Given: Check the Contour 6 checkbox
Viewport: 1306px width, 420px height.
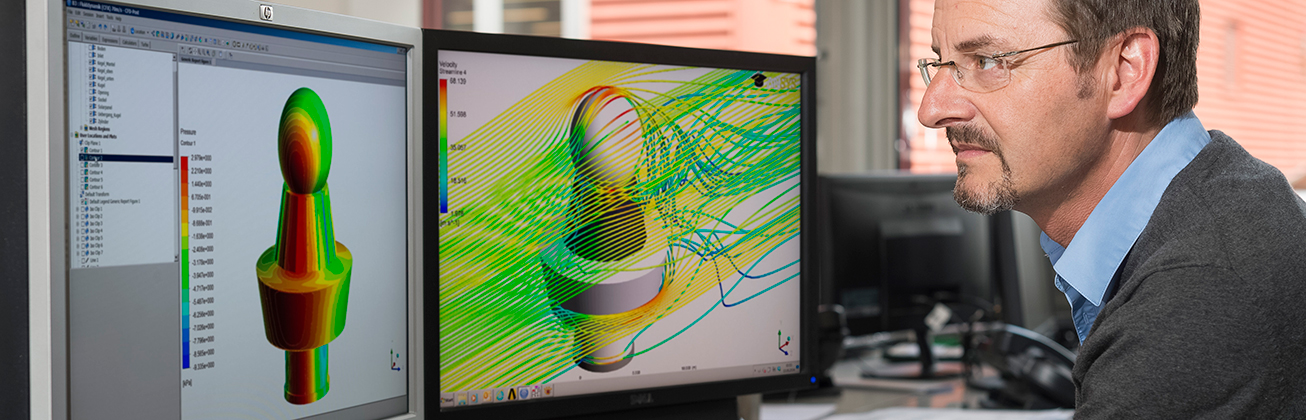Looking at the screenshot, I should pos(81,187).
